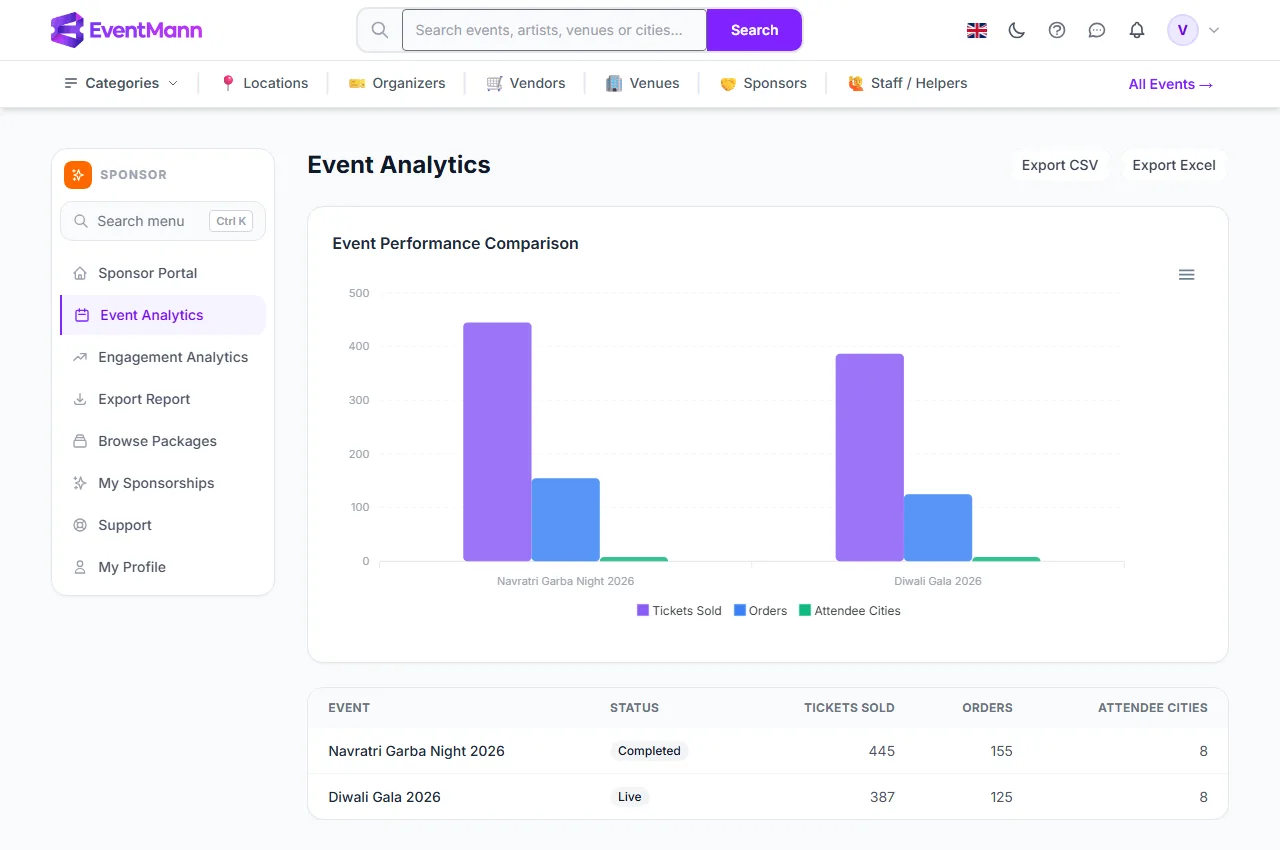Toggle Attendee Cities legend swatch
Image resolution: width=1280 pixels, height=850 pixels.
(x=805, y=610)
